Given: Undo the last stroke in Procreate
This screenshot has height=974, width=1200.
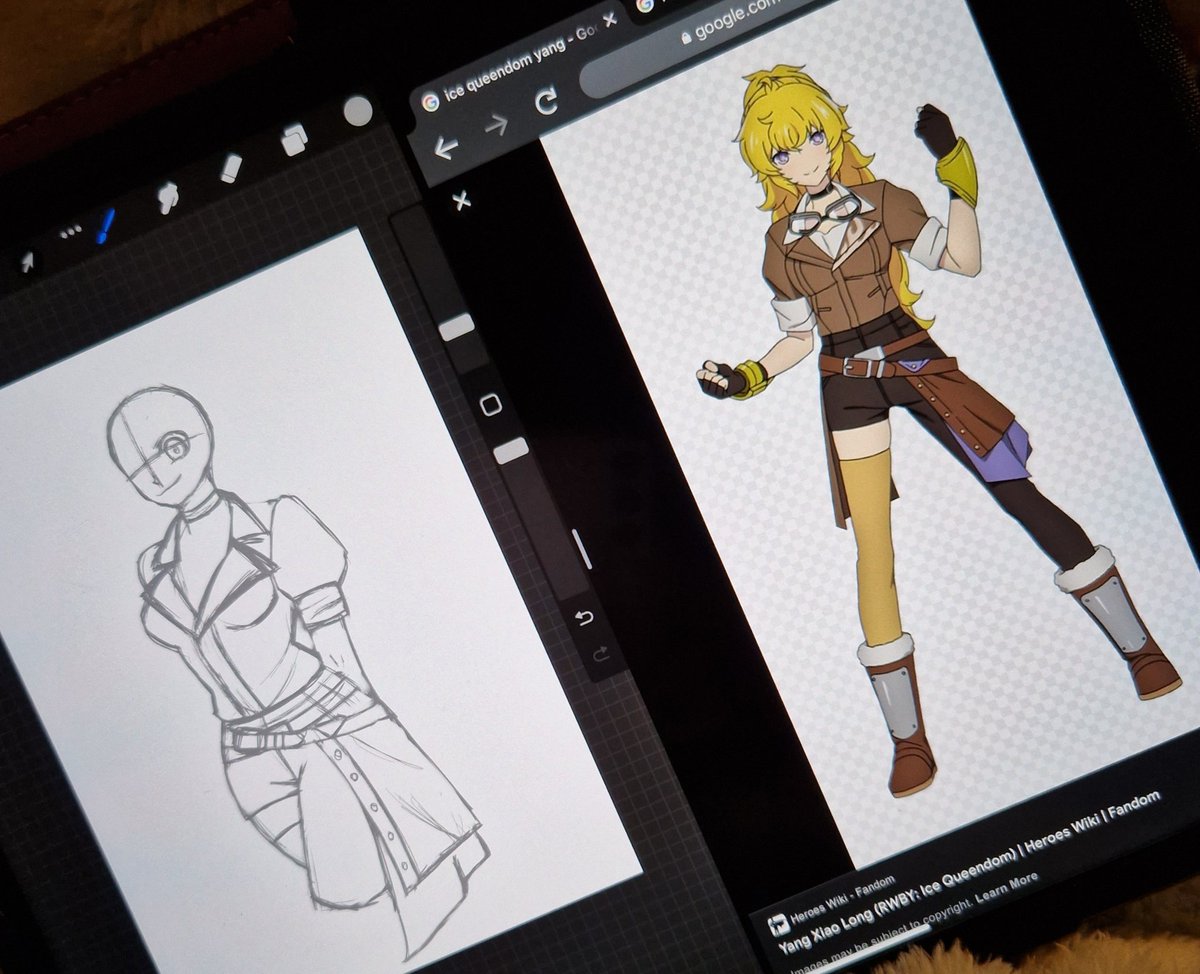Looking at the screenshot, I should (x=585, y=618).
